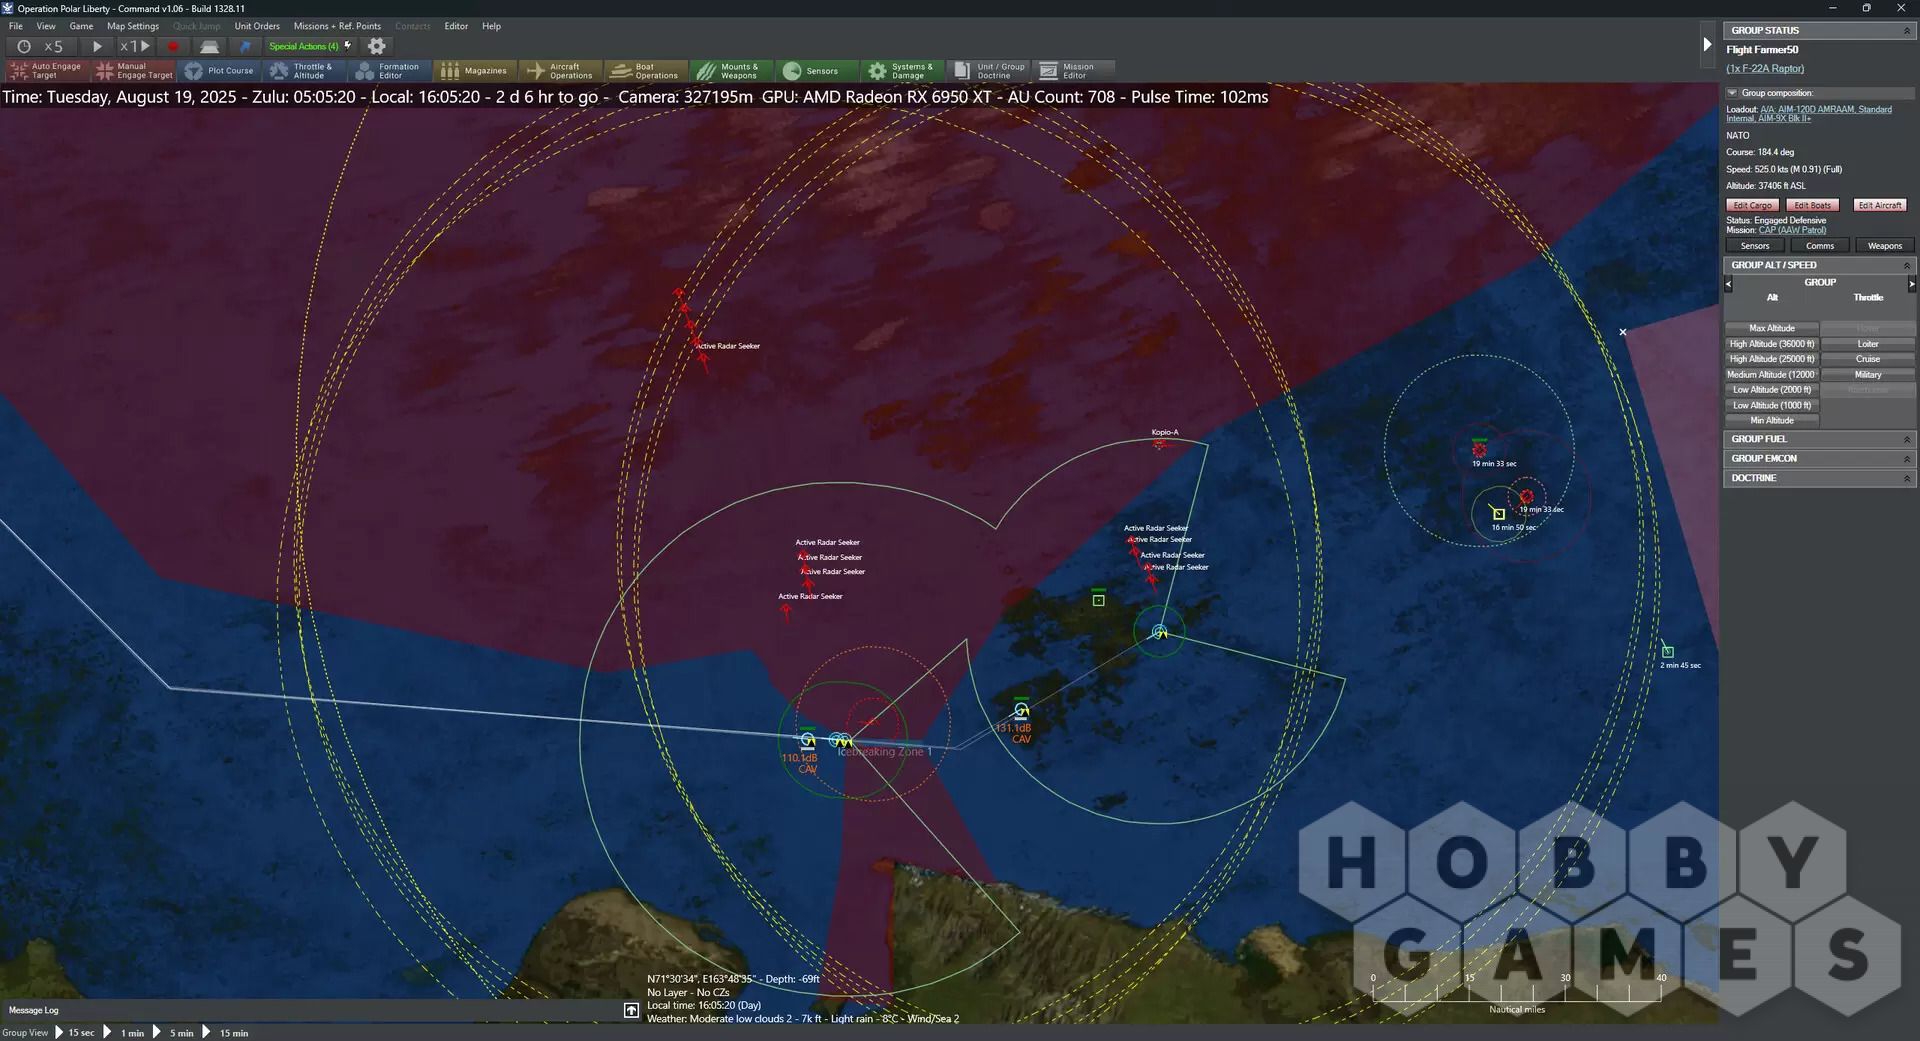Open the AIM-120D AMRAAM loadout link
The height and width of the screenshot is (1041, 1920).
[1809, 114]
